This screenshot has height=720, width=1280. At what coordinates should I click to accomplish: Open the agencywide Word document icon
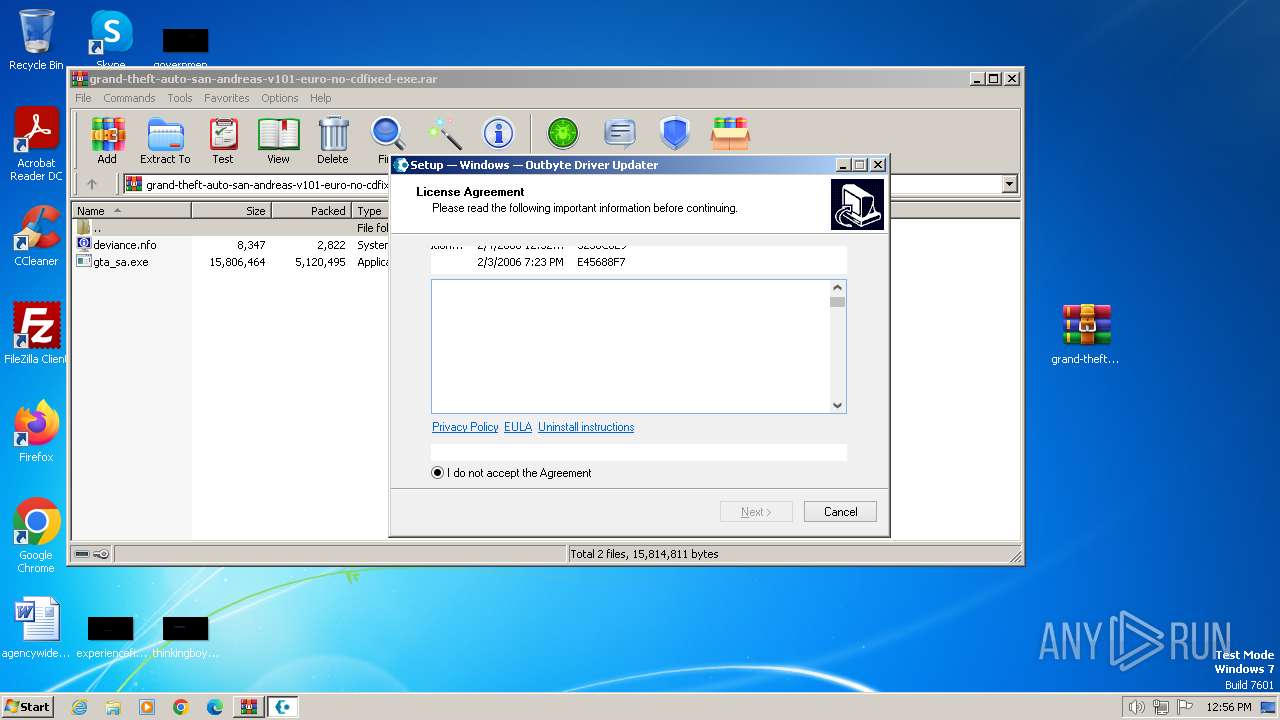[x=37, y=628]
